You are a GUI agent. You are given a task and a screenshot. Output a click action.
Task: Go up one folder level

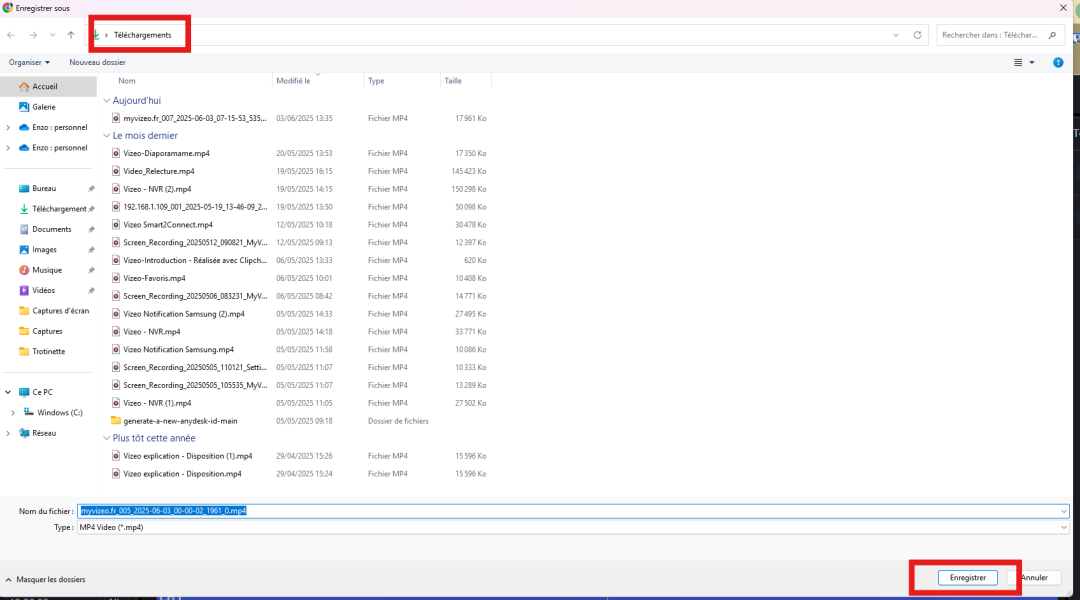tap(71, 35)
